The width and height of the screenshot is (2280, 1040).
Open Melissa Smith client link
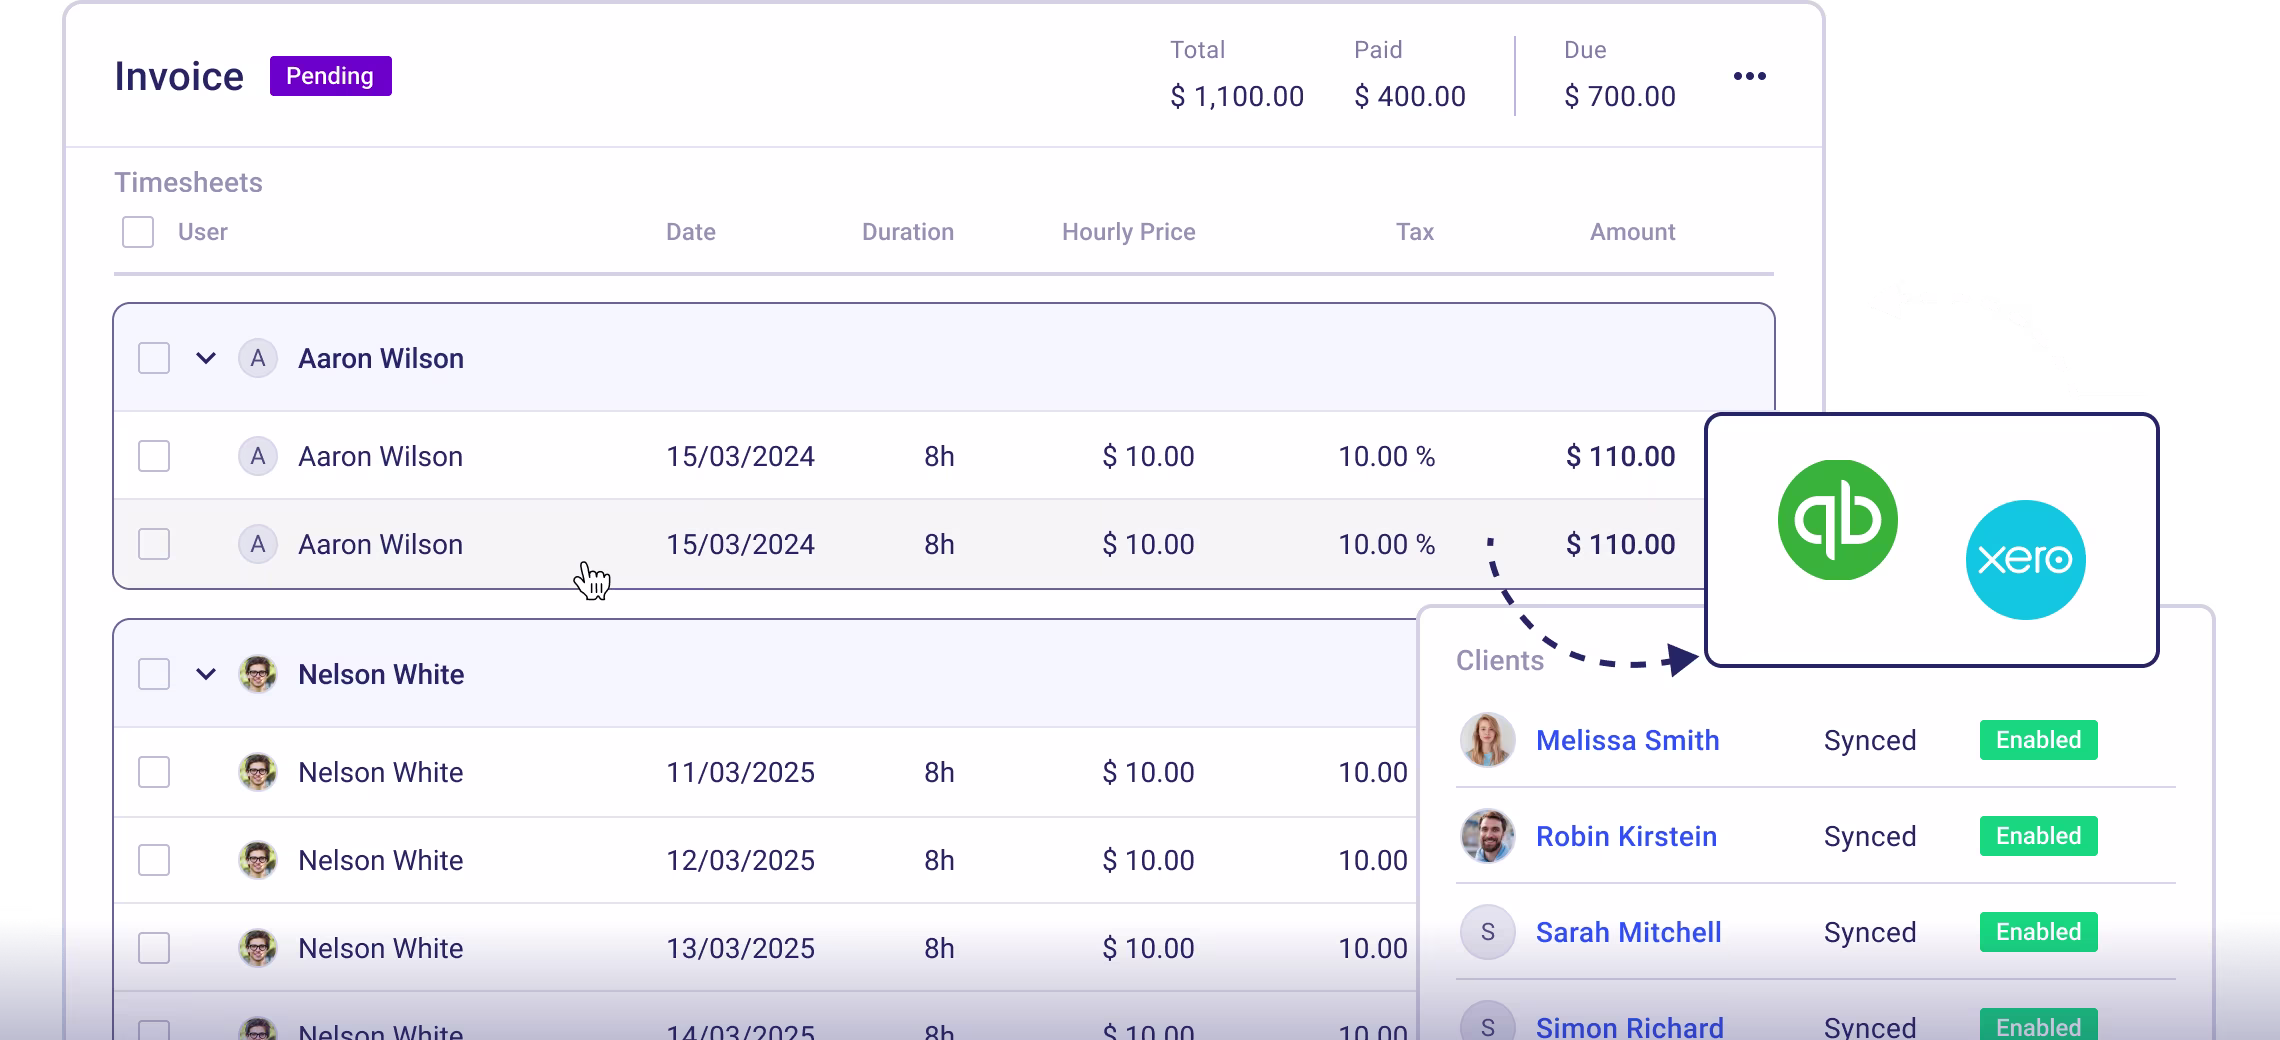point(1627,740)
